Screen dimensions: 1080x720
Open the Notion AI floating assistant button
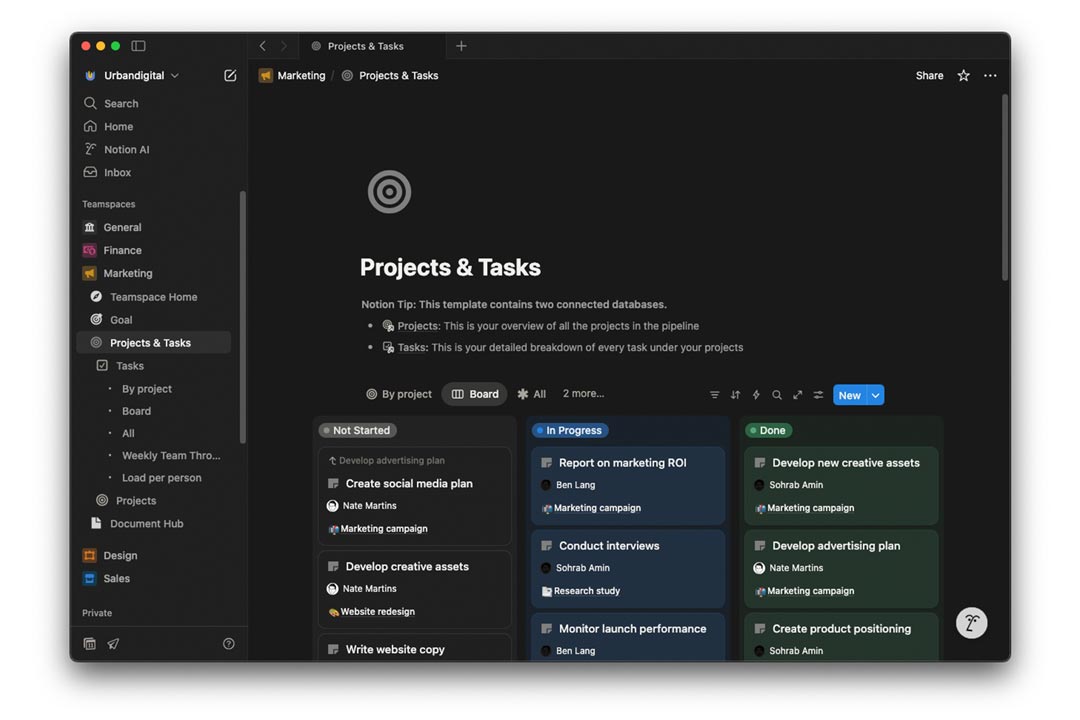click(x=971, y=623)
